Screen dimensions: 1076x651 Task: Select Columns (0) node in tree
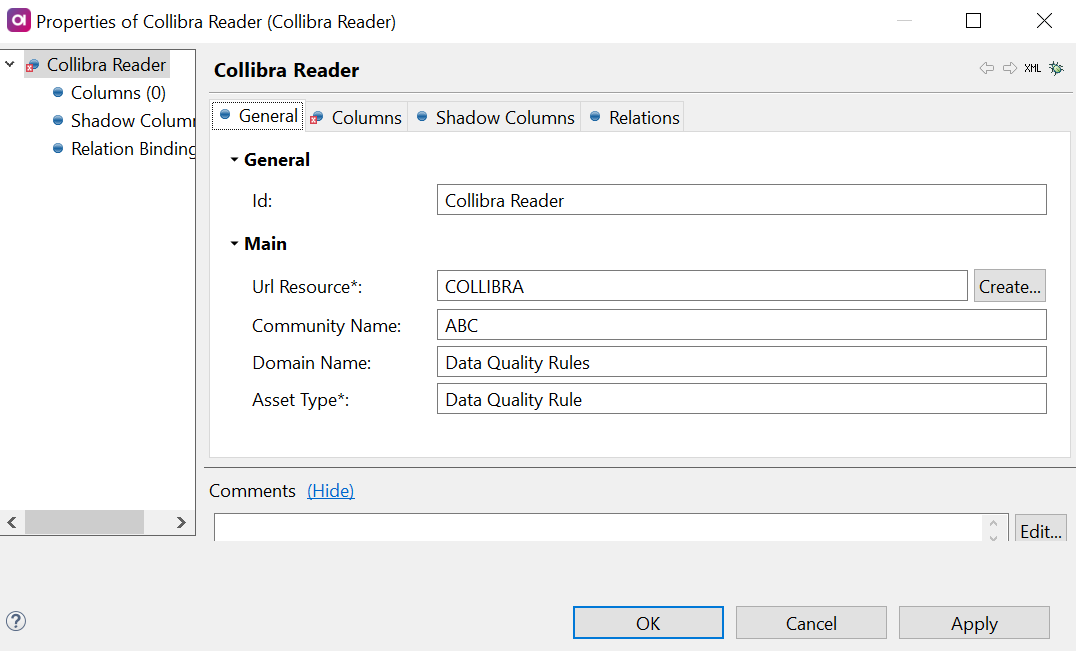pos(117,93)
